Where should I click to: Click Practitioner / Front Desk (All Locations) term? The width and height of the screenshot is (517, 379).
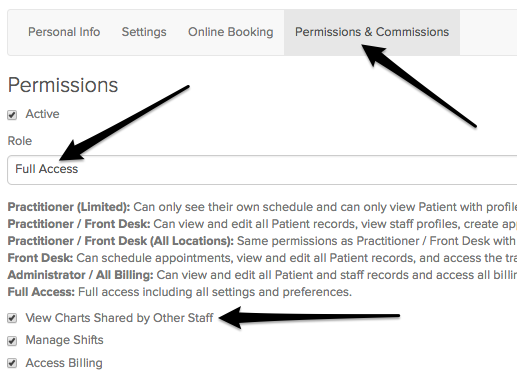(121, 241)
